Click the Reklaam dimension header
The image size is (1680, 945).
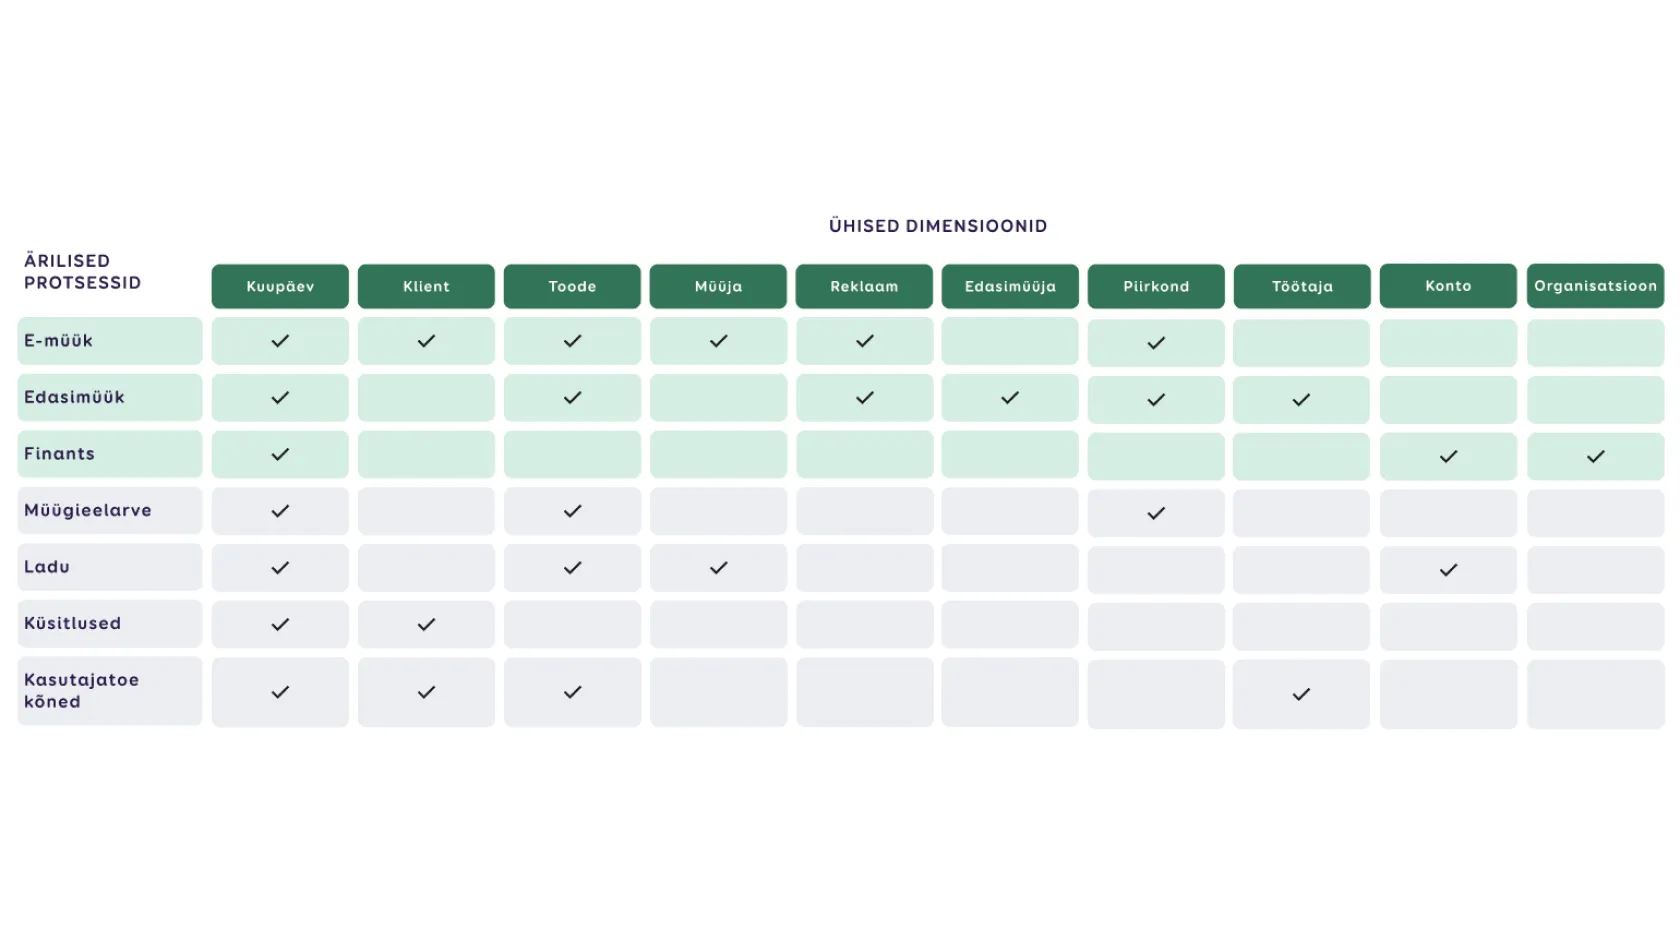[x=864, y=286]
